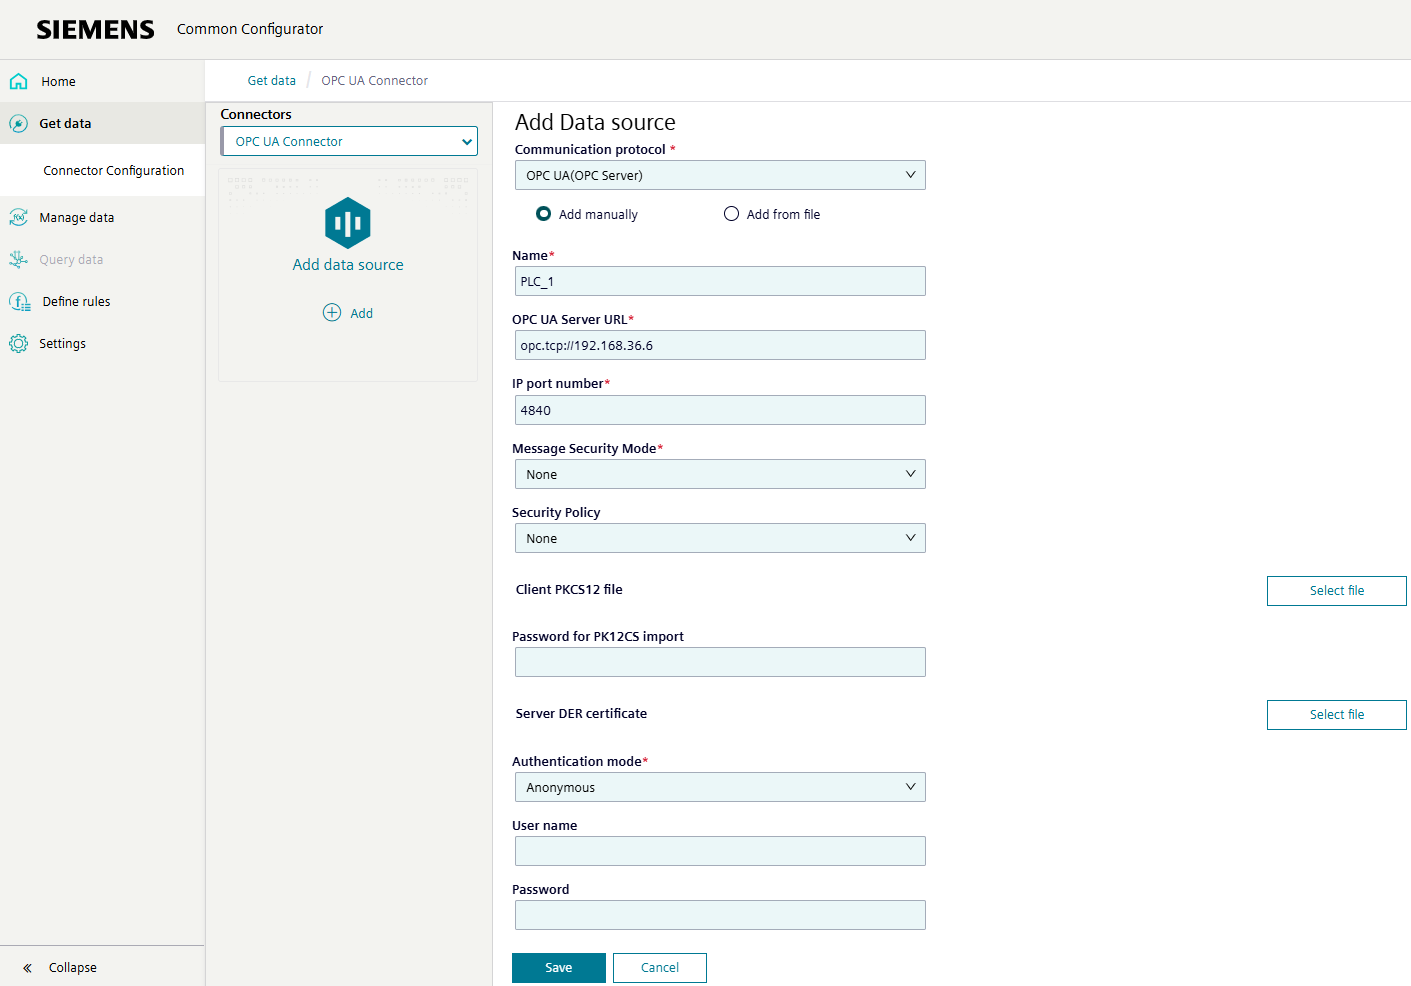Expand the Authentication mode dropdown

tap(720, 788)
